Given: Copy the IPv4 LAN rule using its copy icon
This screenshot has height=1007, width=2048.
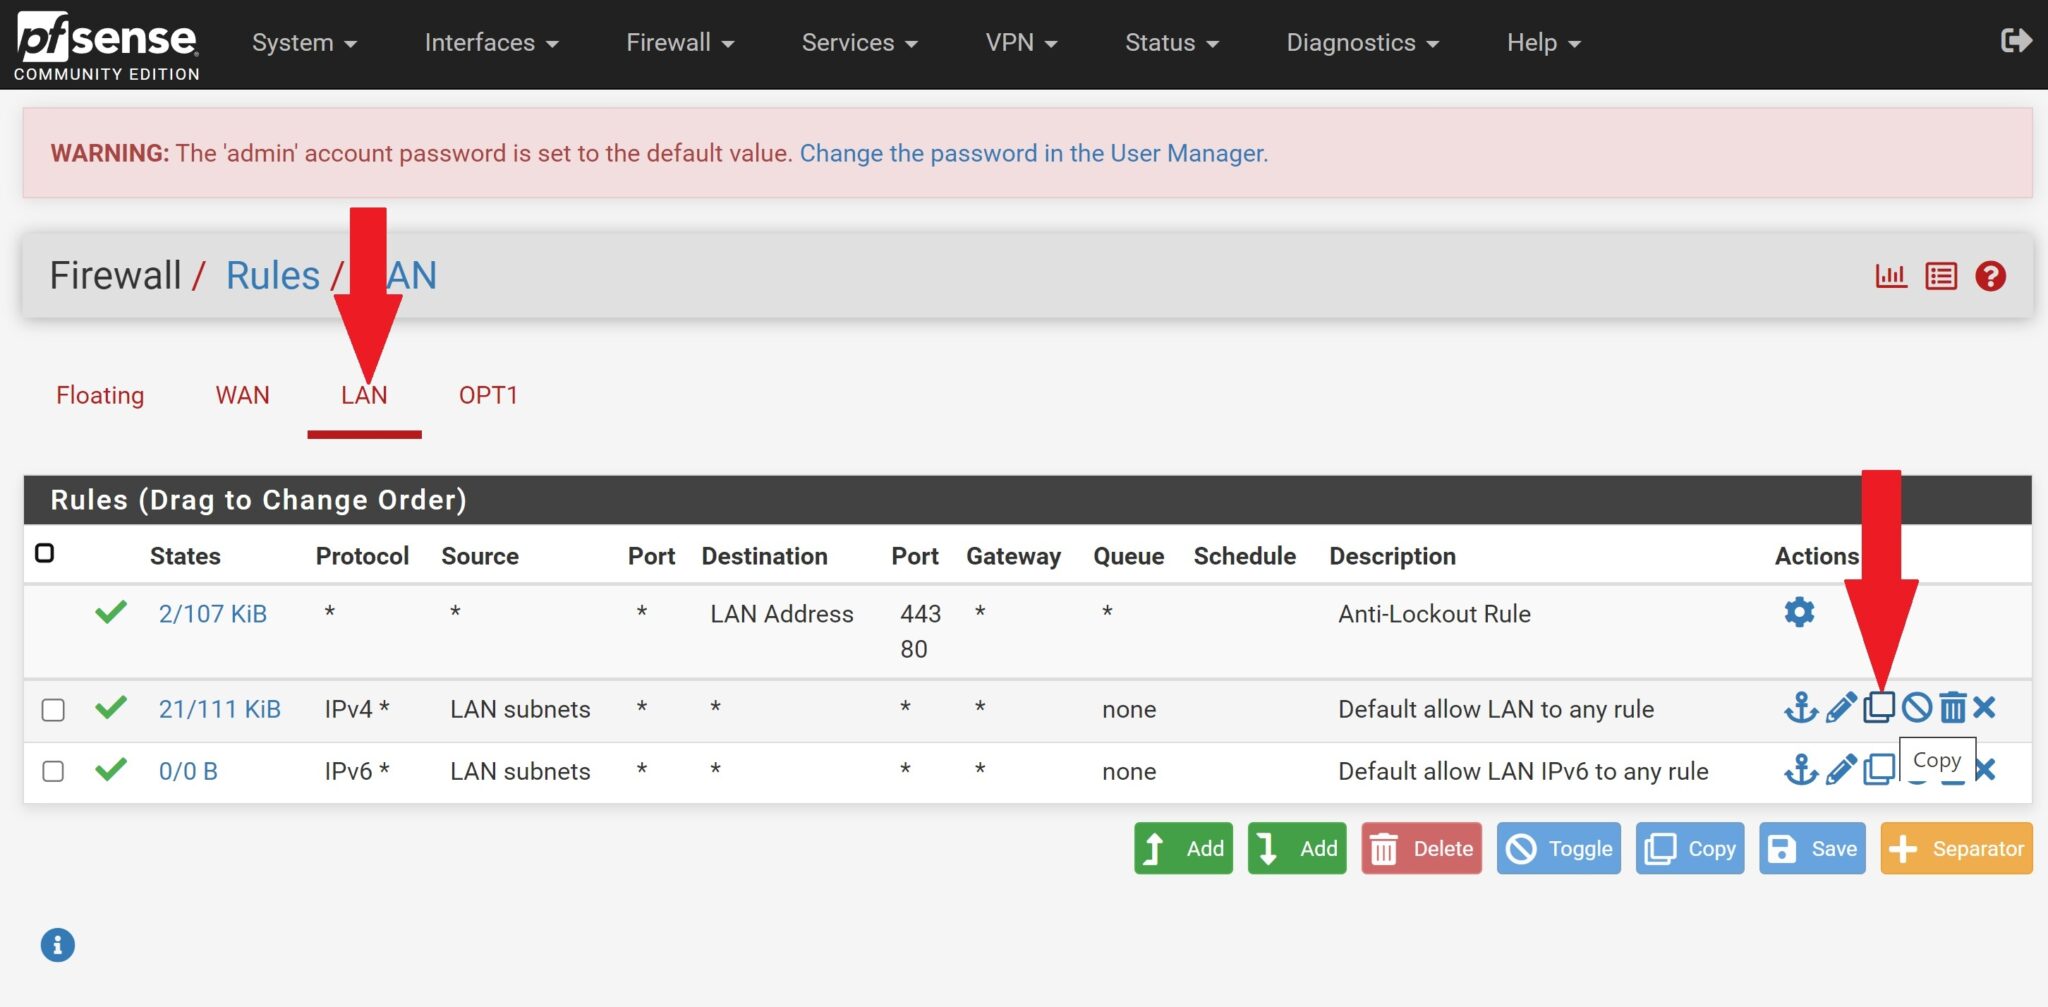Looking at the screenshot, I should pyautogui.click(x=1880, y=708).
